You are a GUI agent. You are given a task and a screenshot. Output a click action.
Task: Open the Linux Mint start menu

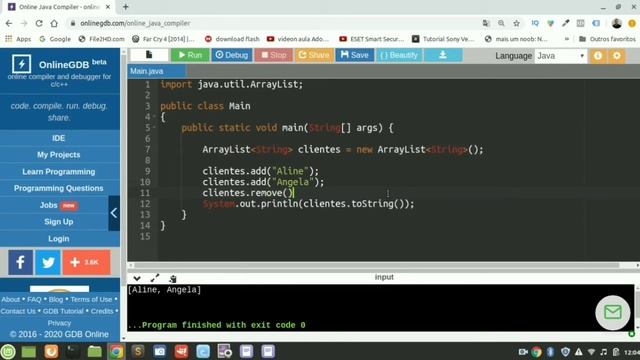coord(8,351)
